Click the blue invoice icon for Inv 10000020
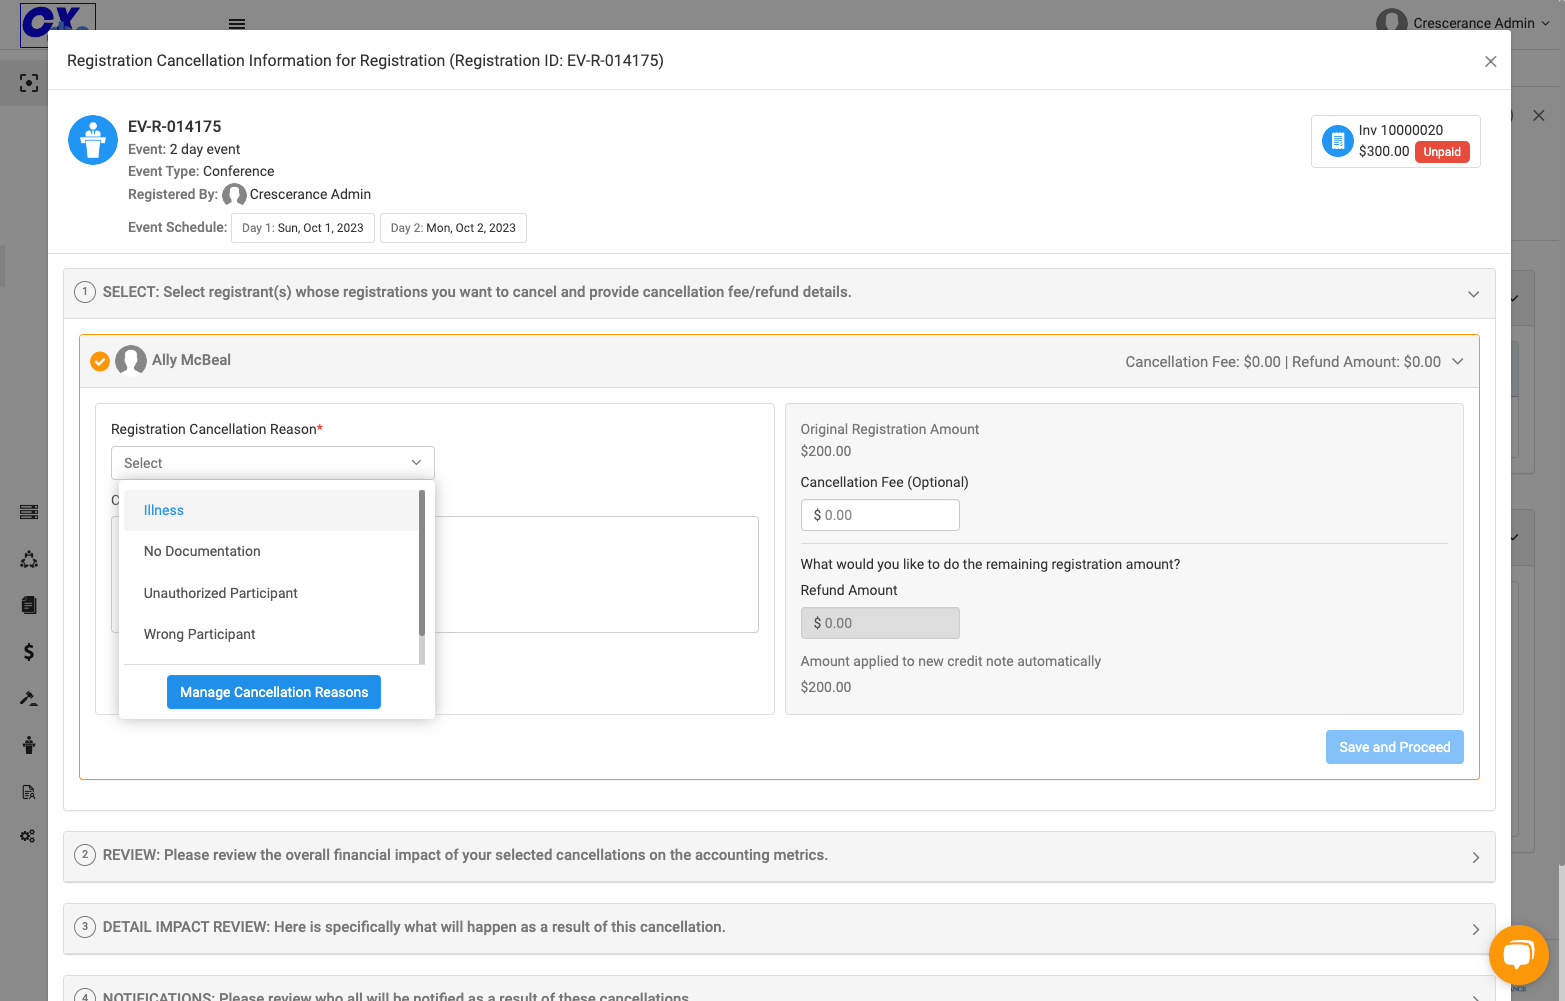The image size is (1565, 1001). (1337, 141)
